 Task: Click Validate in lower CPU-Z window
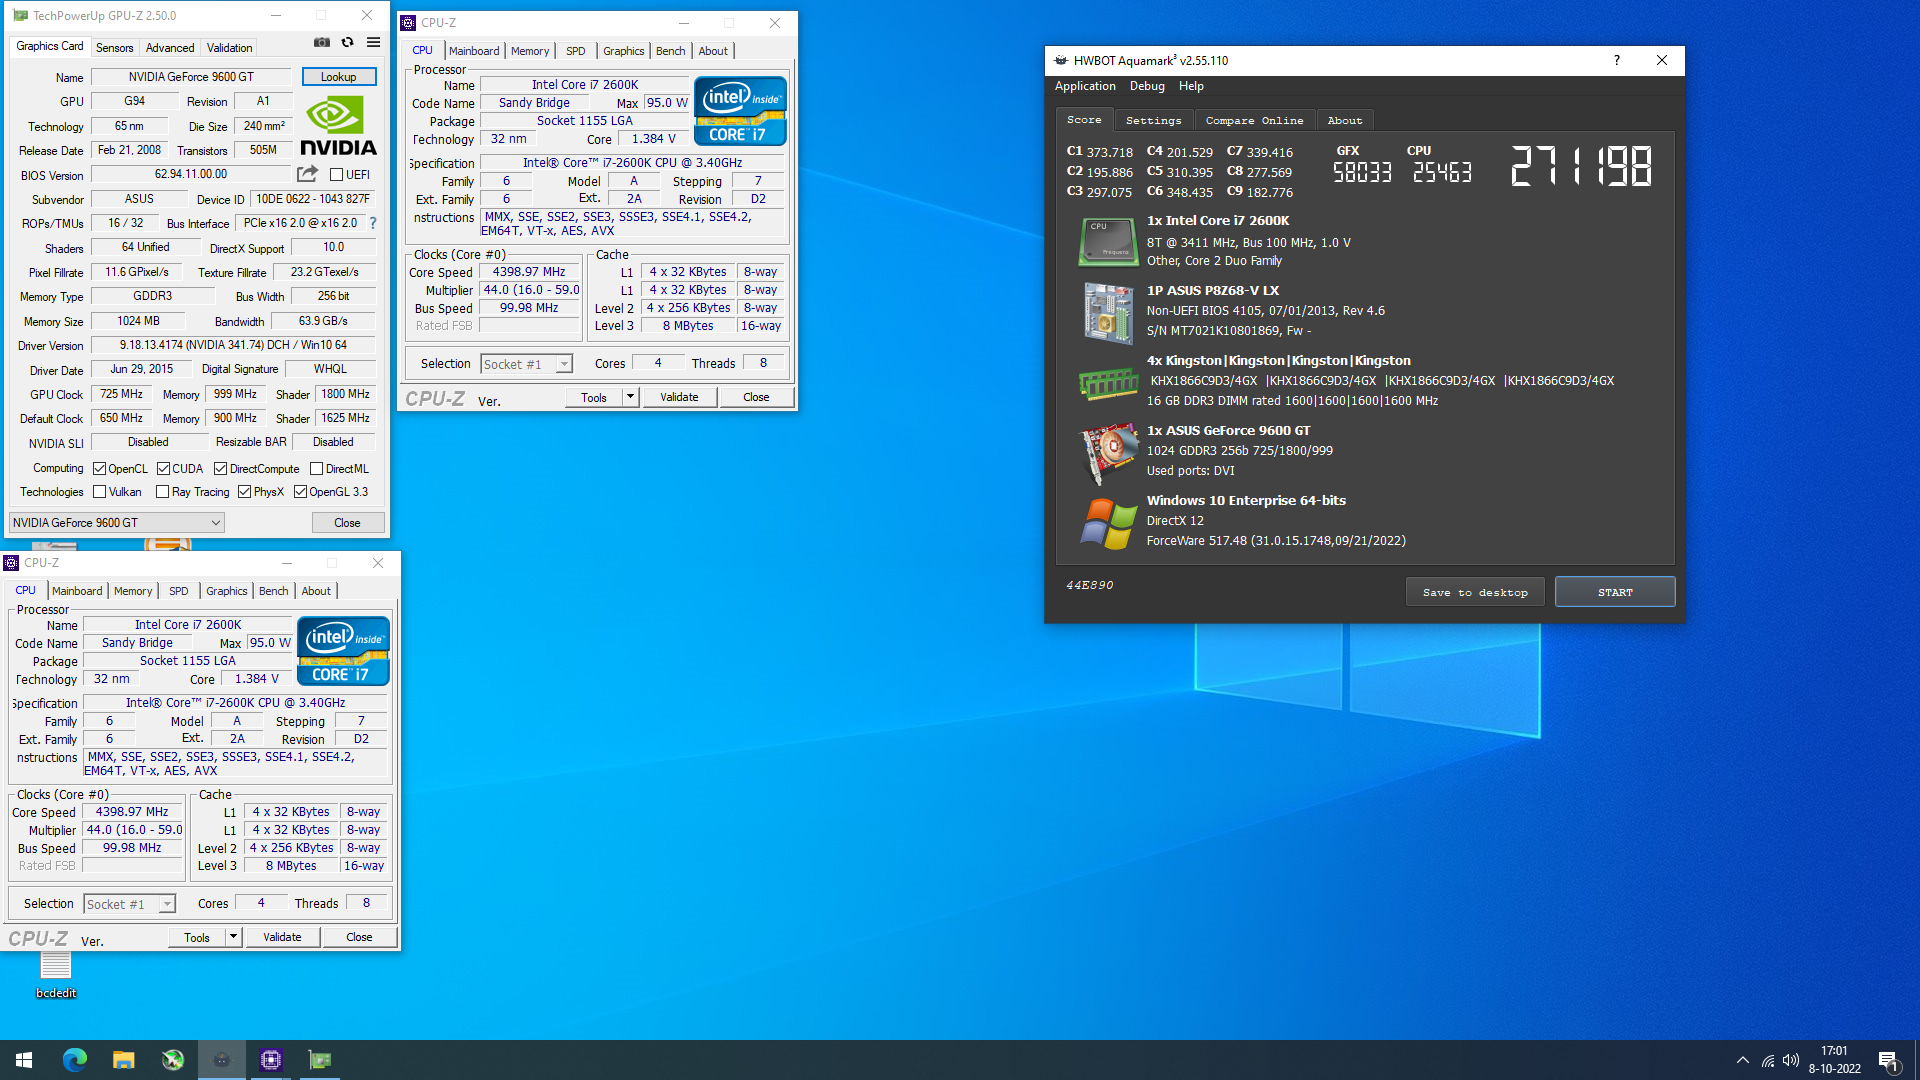pyautogui.click(x=282, y=937)
